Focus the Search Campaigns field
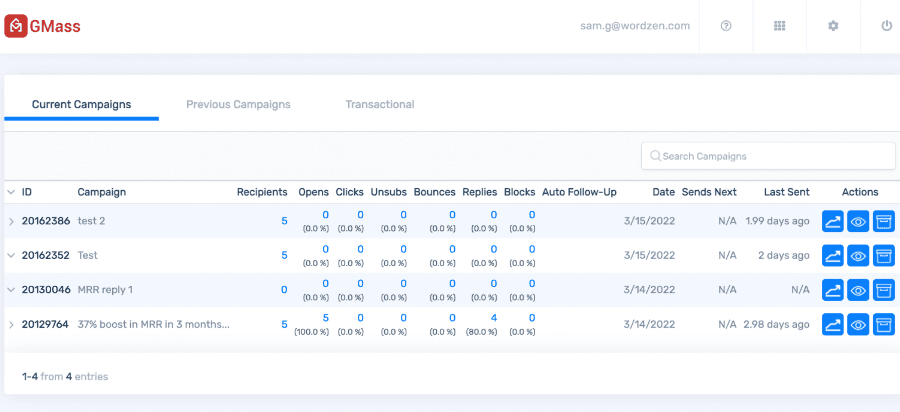Image resolution: width=900 pixels, height=412 pixels. (768, 156)
